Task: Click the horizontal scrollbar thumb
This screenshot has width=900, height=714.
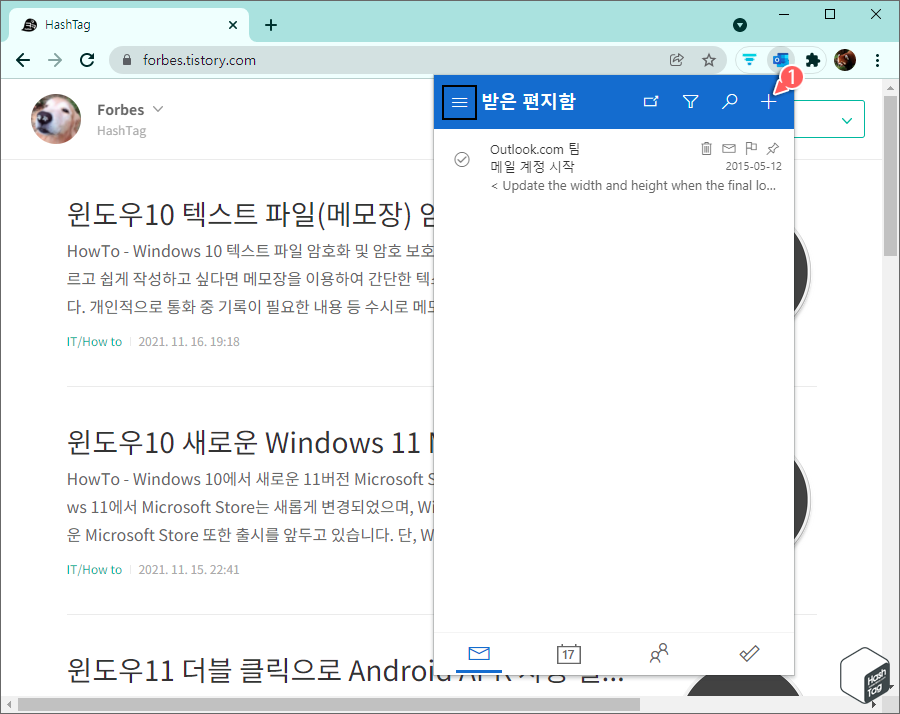Action: [329, 704]
